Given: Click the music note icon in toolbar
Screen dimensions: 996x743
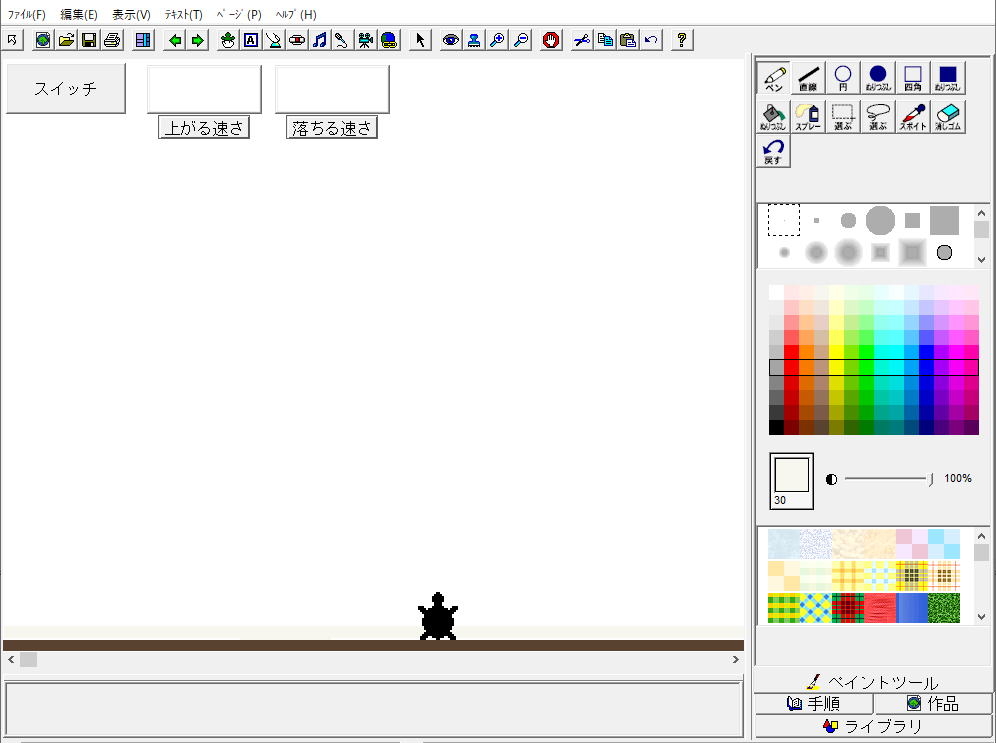Looking at the screenshot, I should (320, 40).
